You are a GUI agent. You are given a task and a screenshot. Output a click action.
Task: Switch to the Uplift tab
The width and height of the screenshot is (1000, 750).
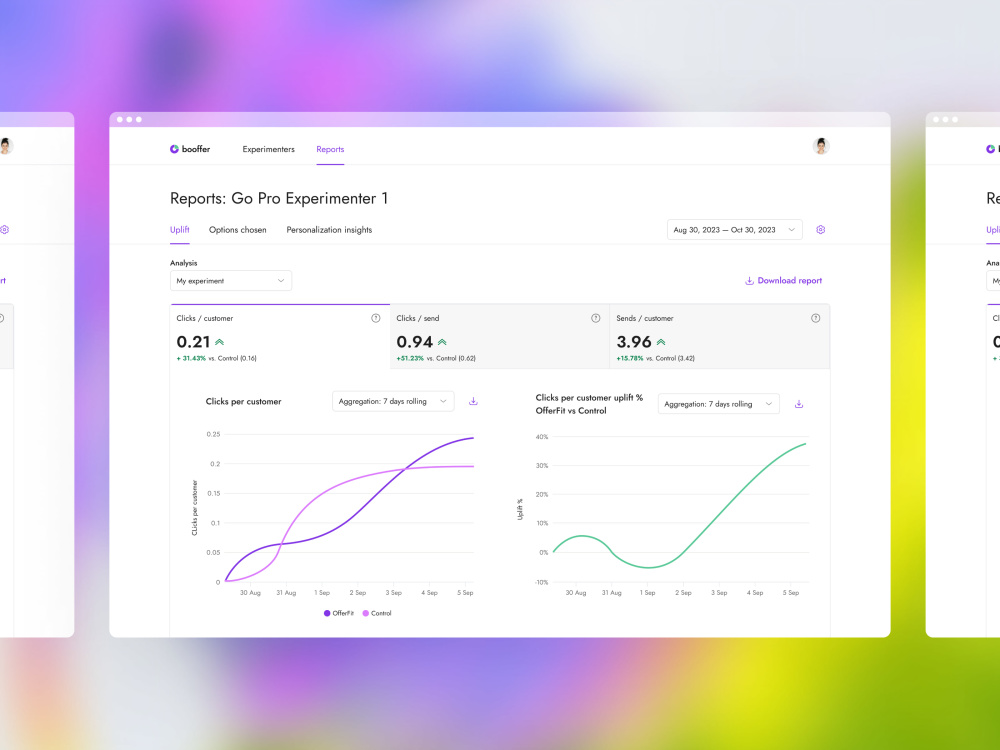(x=180, y=230)
